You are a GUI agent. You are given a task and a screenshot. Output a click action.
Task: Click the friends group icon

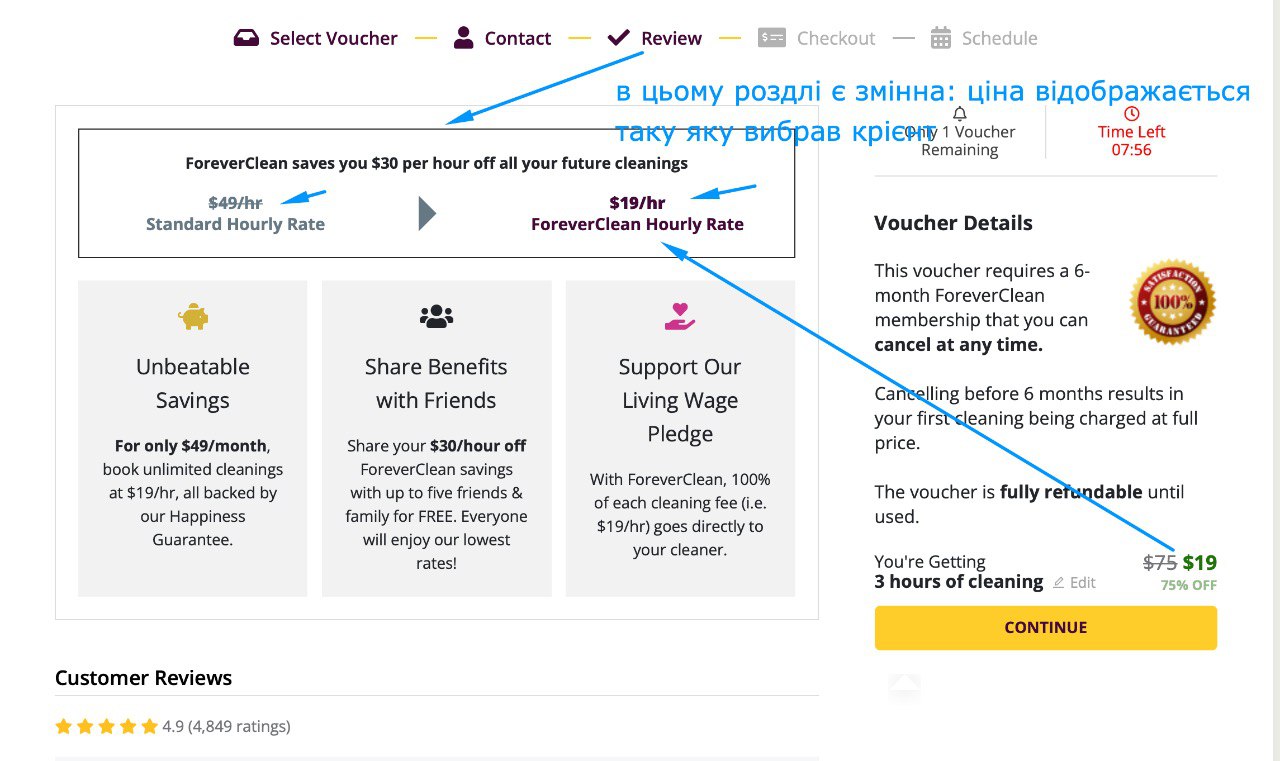coord(436,317)
